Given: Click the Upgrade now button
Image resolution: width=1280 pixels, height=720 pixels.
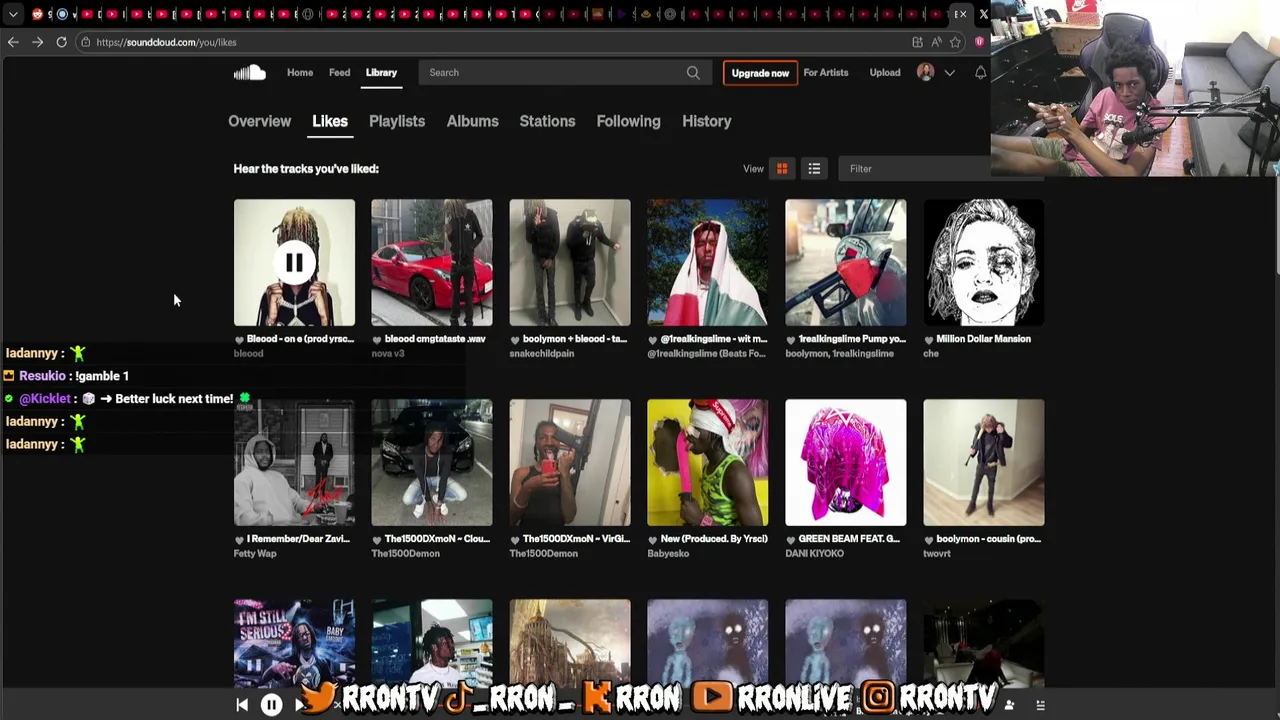Looking at the screenshot, I should coord(760,73).
